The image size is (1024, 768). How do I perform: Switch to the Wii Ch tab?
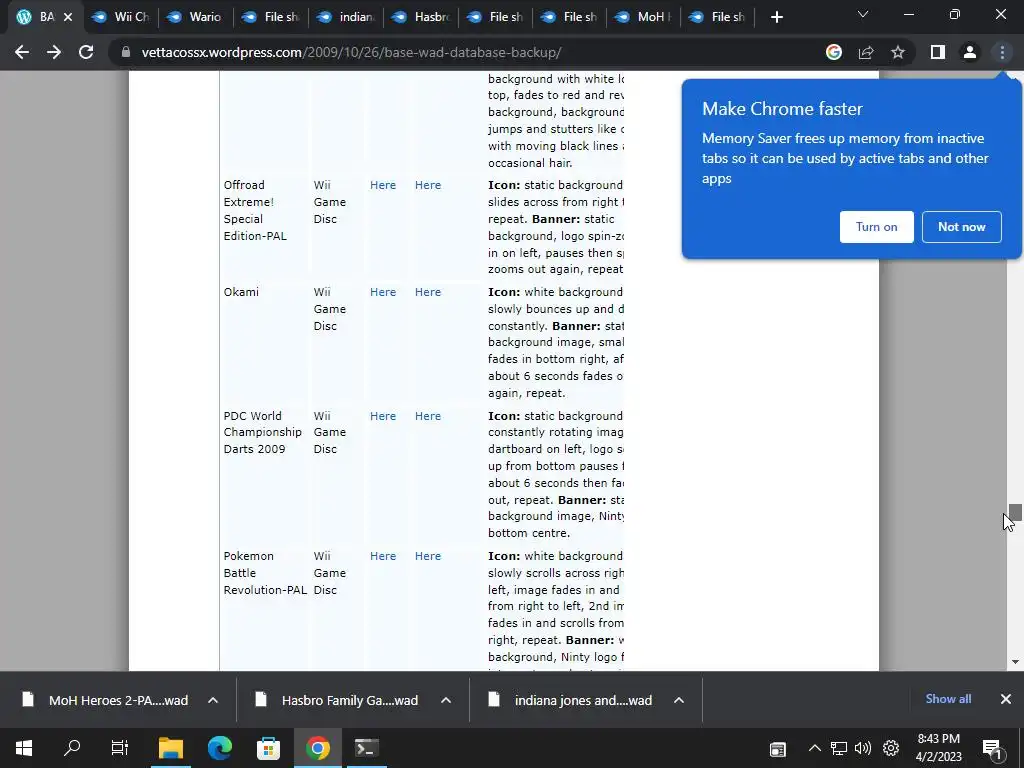pos(121,17)
